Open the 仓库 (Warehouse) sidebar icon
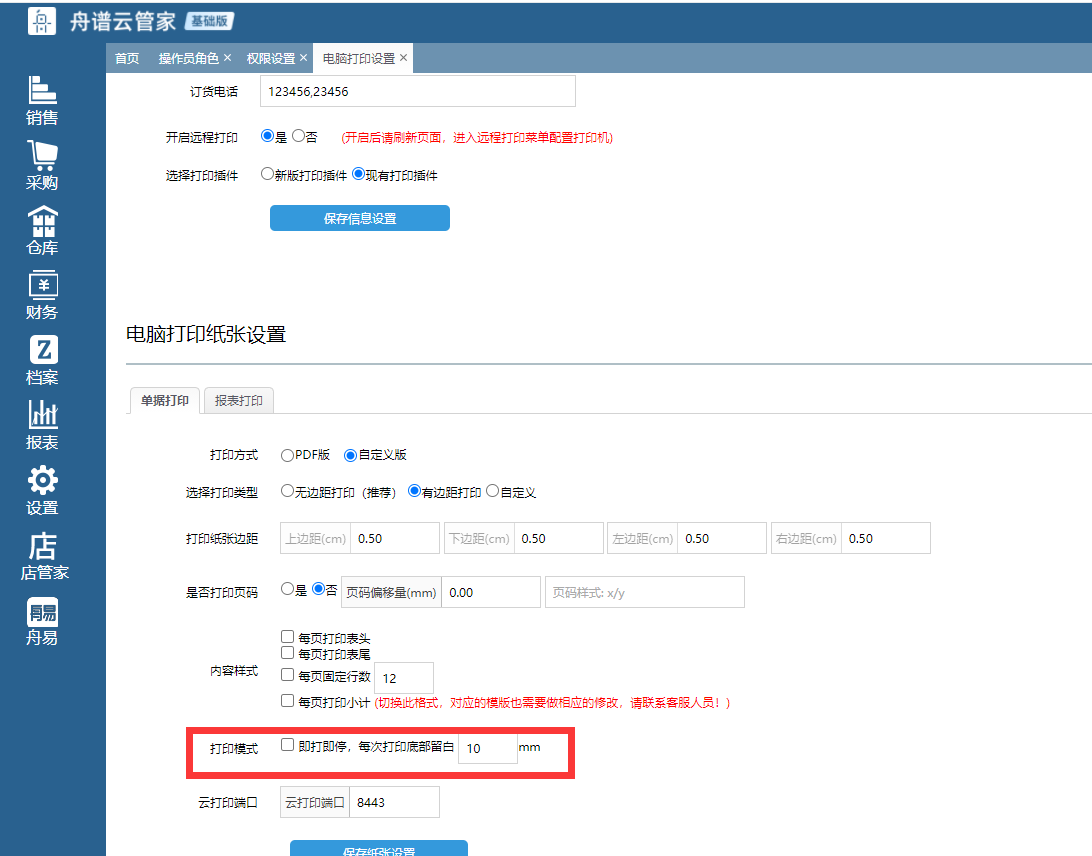The image size is (1092, 856). click(x=42, y=221)
